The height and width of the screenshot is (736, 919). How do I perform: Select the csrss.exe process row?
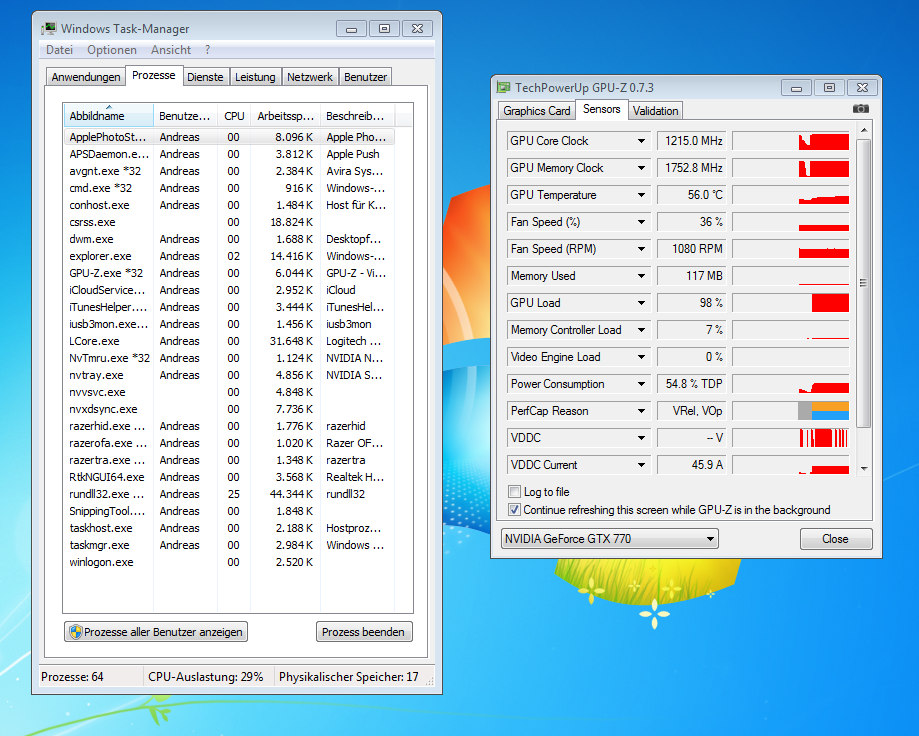click(x=229, y=222)
